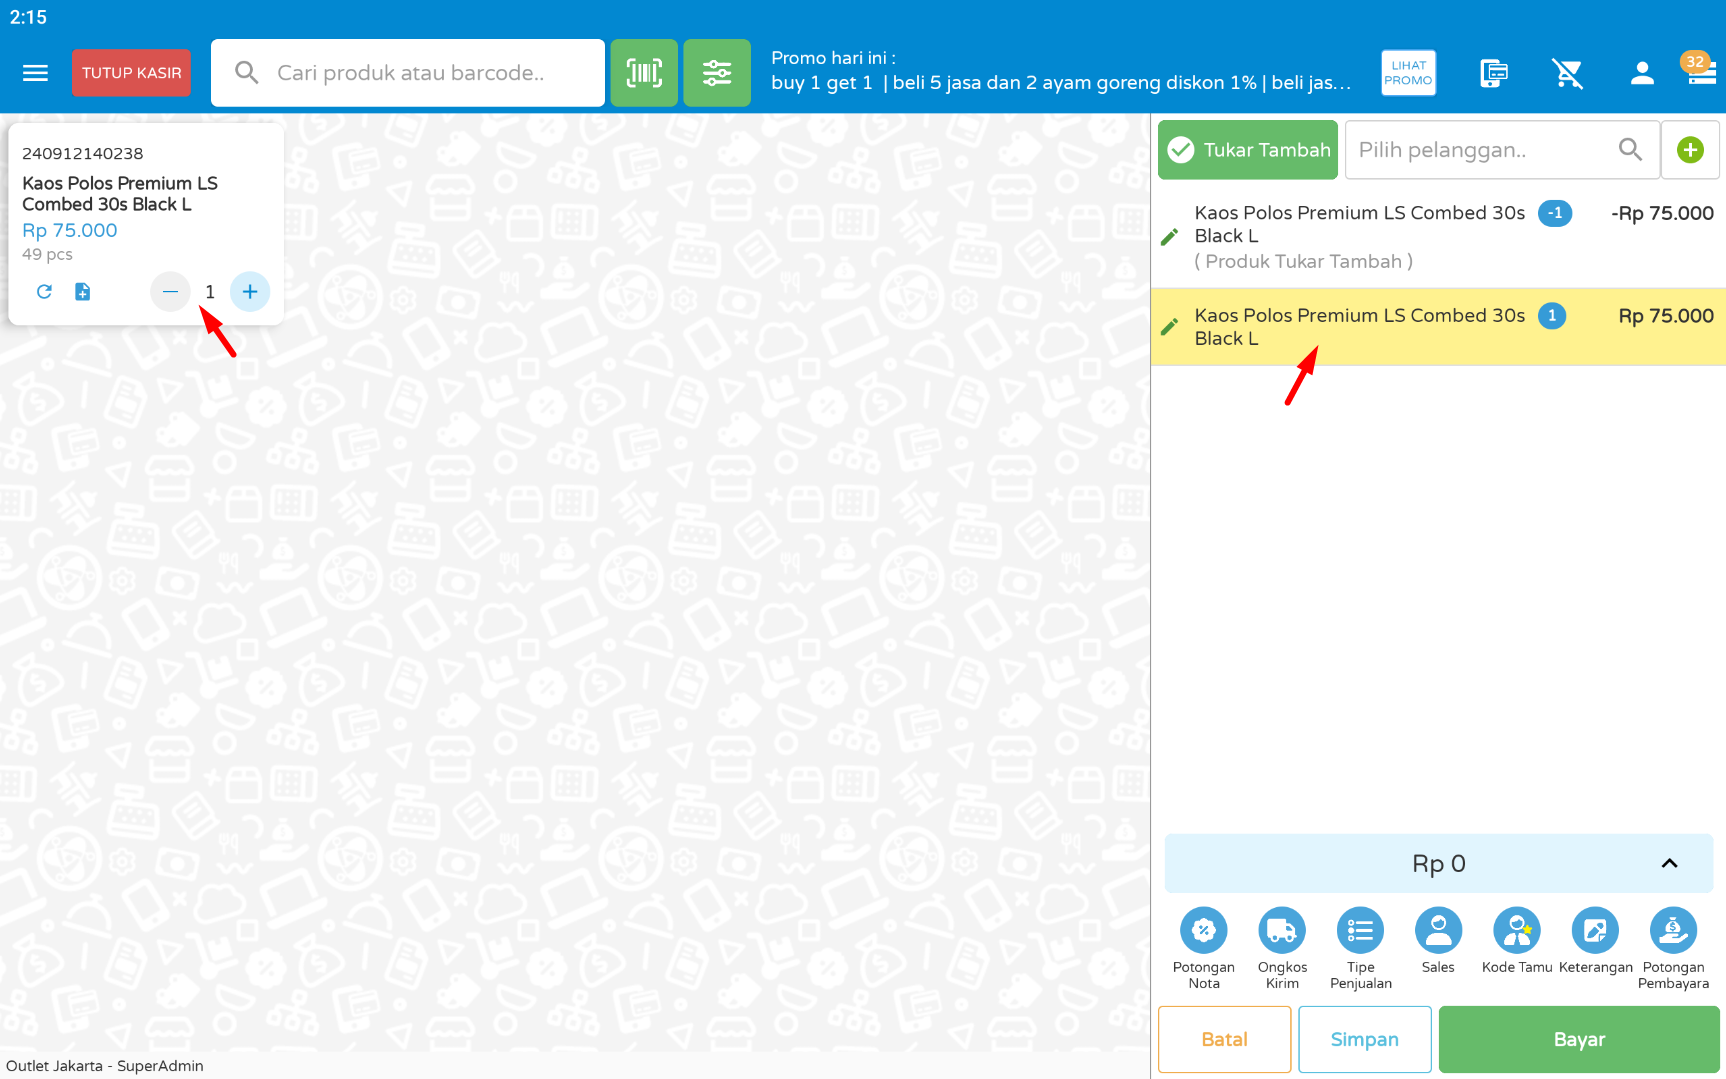Decrease product quantity with minus button
1726x1079 pixels.
170,291
